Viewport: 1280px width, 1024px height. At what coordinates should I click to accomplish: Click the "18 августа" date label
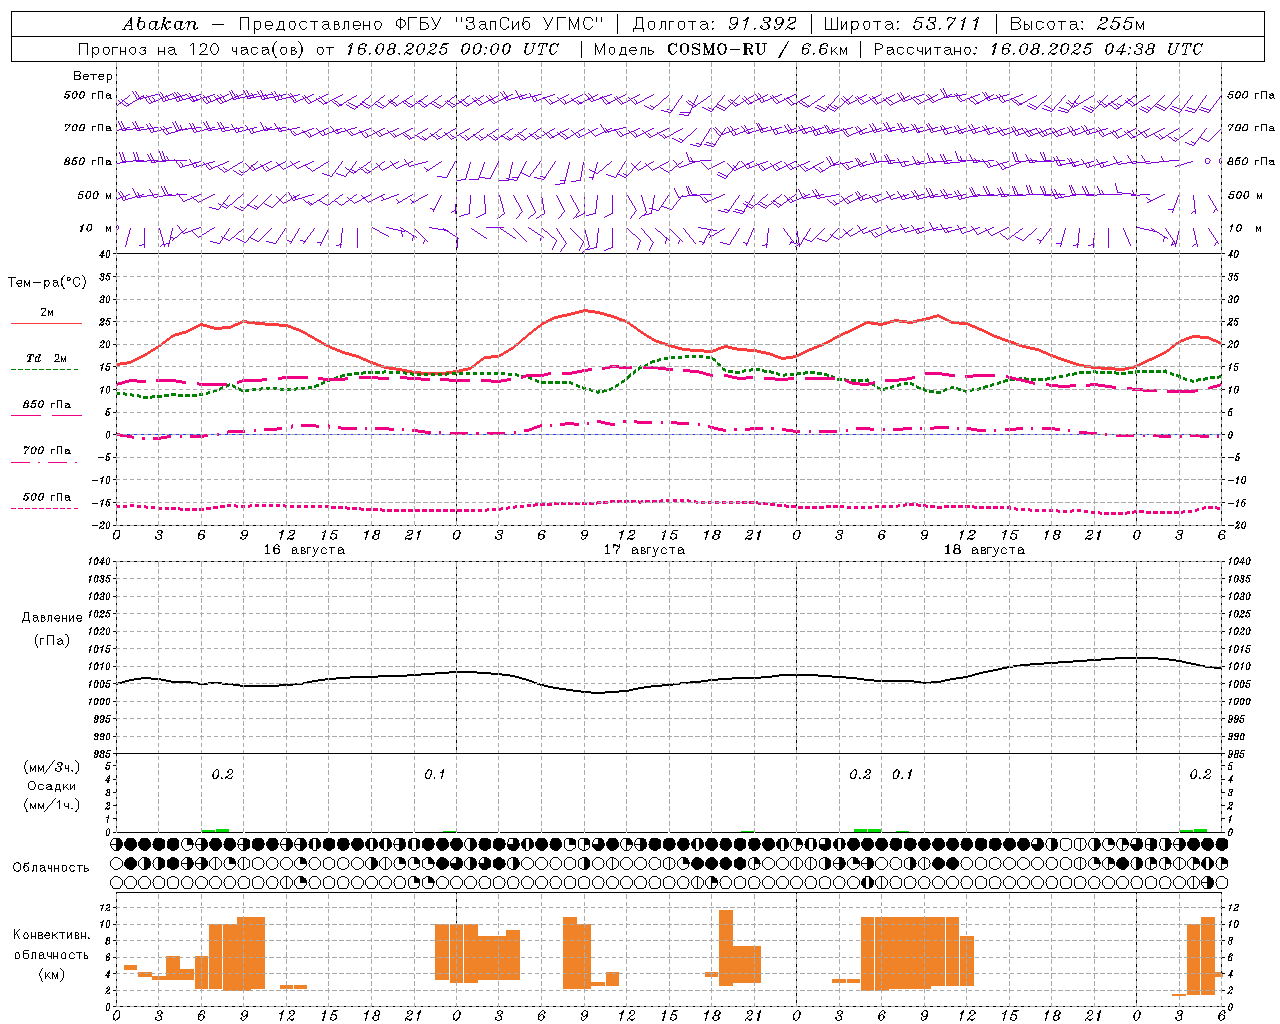point(984,550)
